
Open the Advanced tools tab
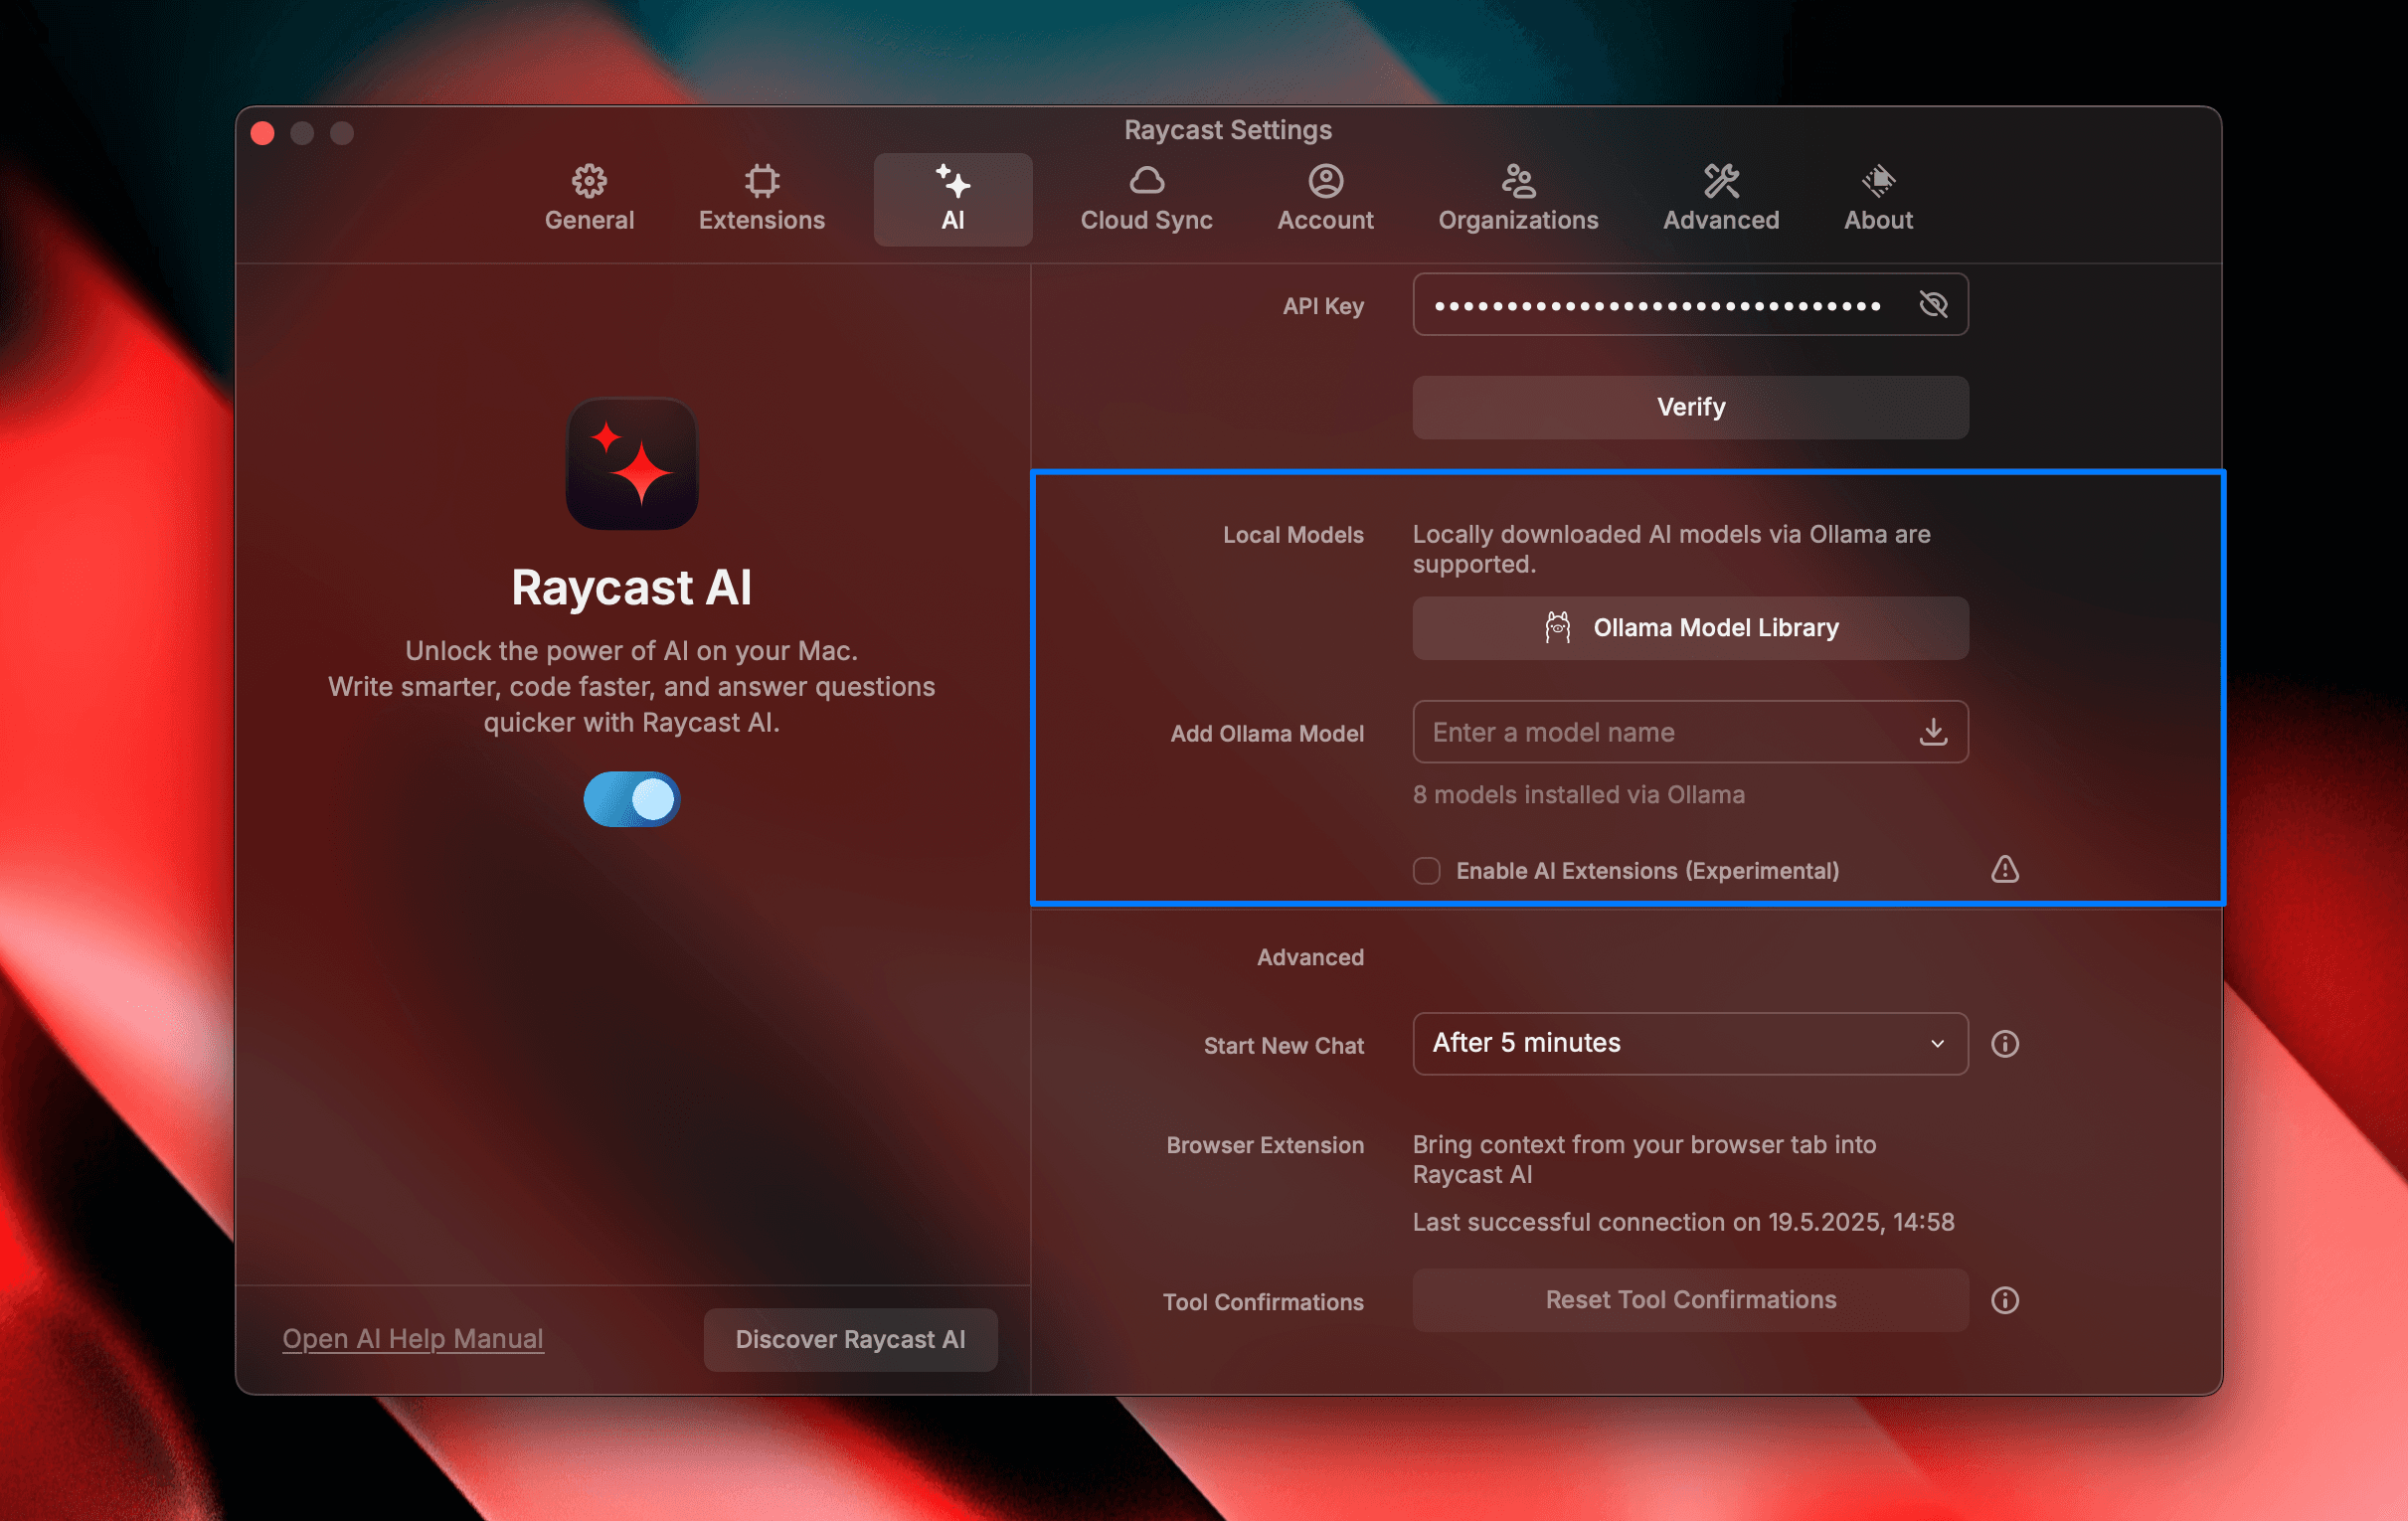click(x=1720, y=198)
